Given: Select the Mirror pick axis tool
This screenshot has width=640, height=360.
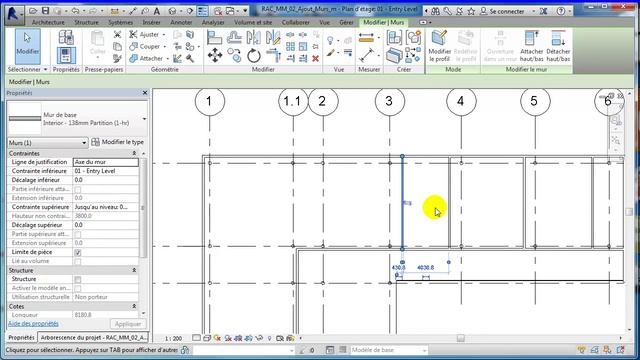Looking at the screenshot, I should pyautogui.click(x=253, y=38).
